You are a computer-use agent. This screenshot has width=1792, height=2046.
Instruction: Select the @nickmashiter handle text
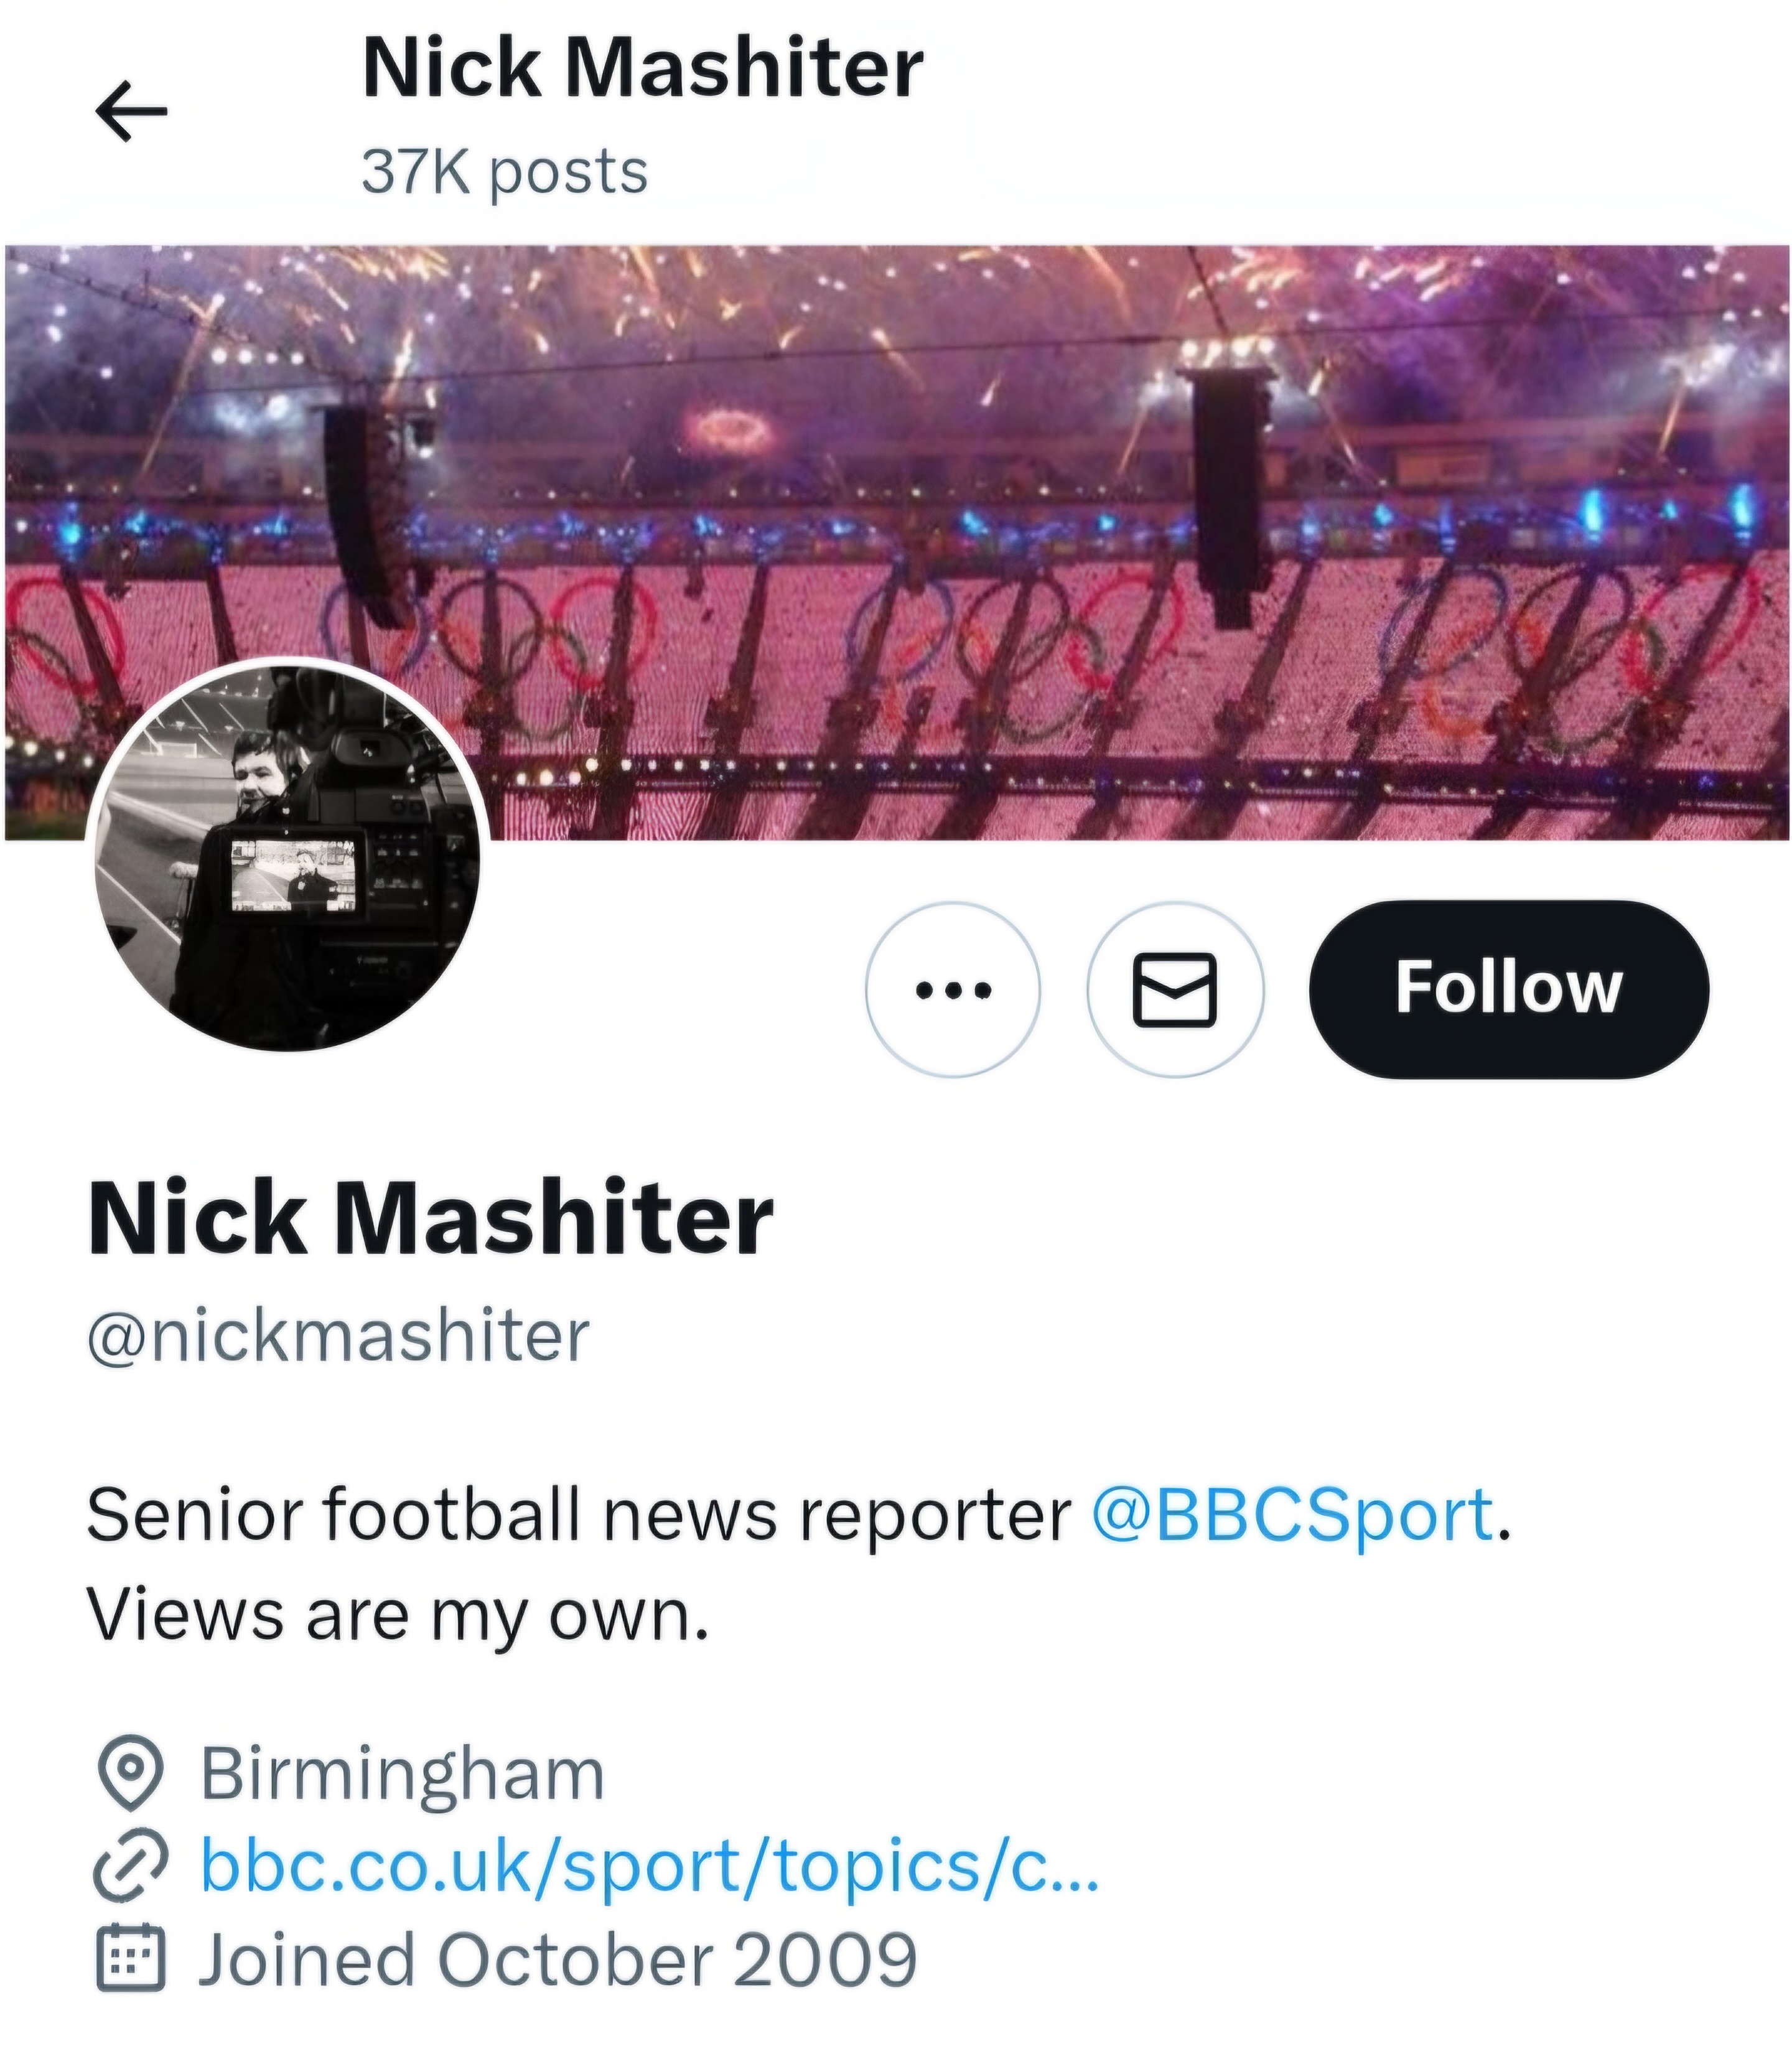tap(339, 1335)
